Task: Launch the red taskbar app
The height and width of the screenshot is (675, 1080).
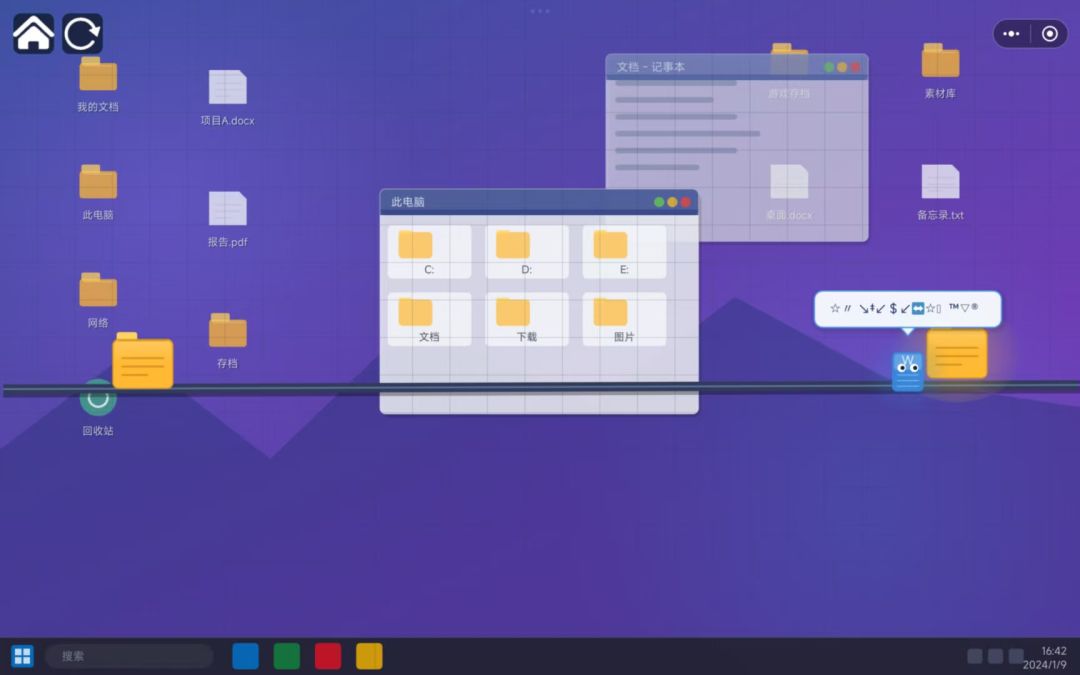Action: (x=328, y=656)
